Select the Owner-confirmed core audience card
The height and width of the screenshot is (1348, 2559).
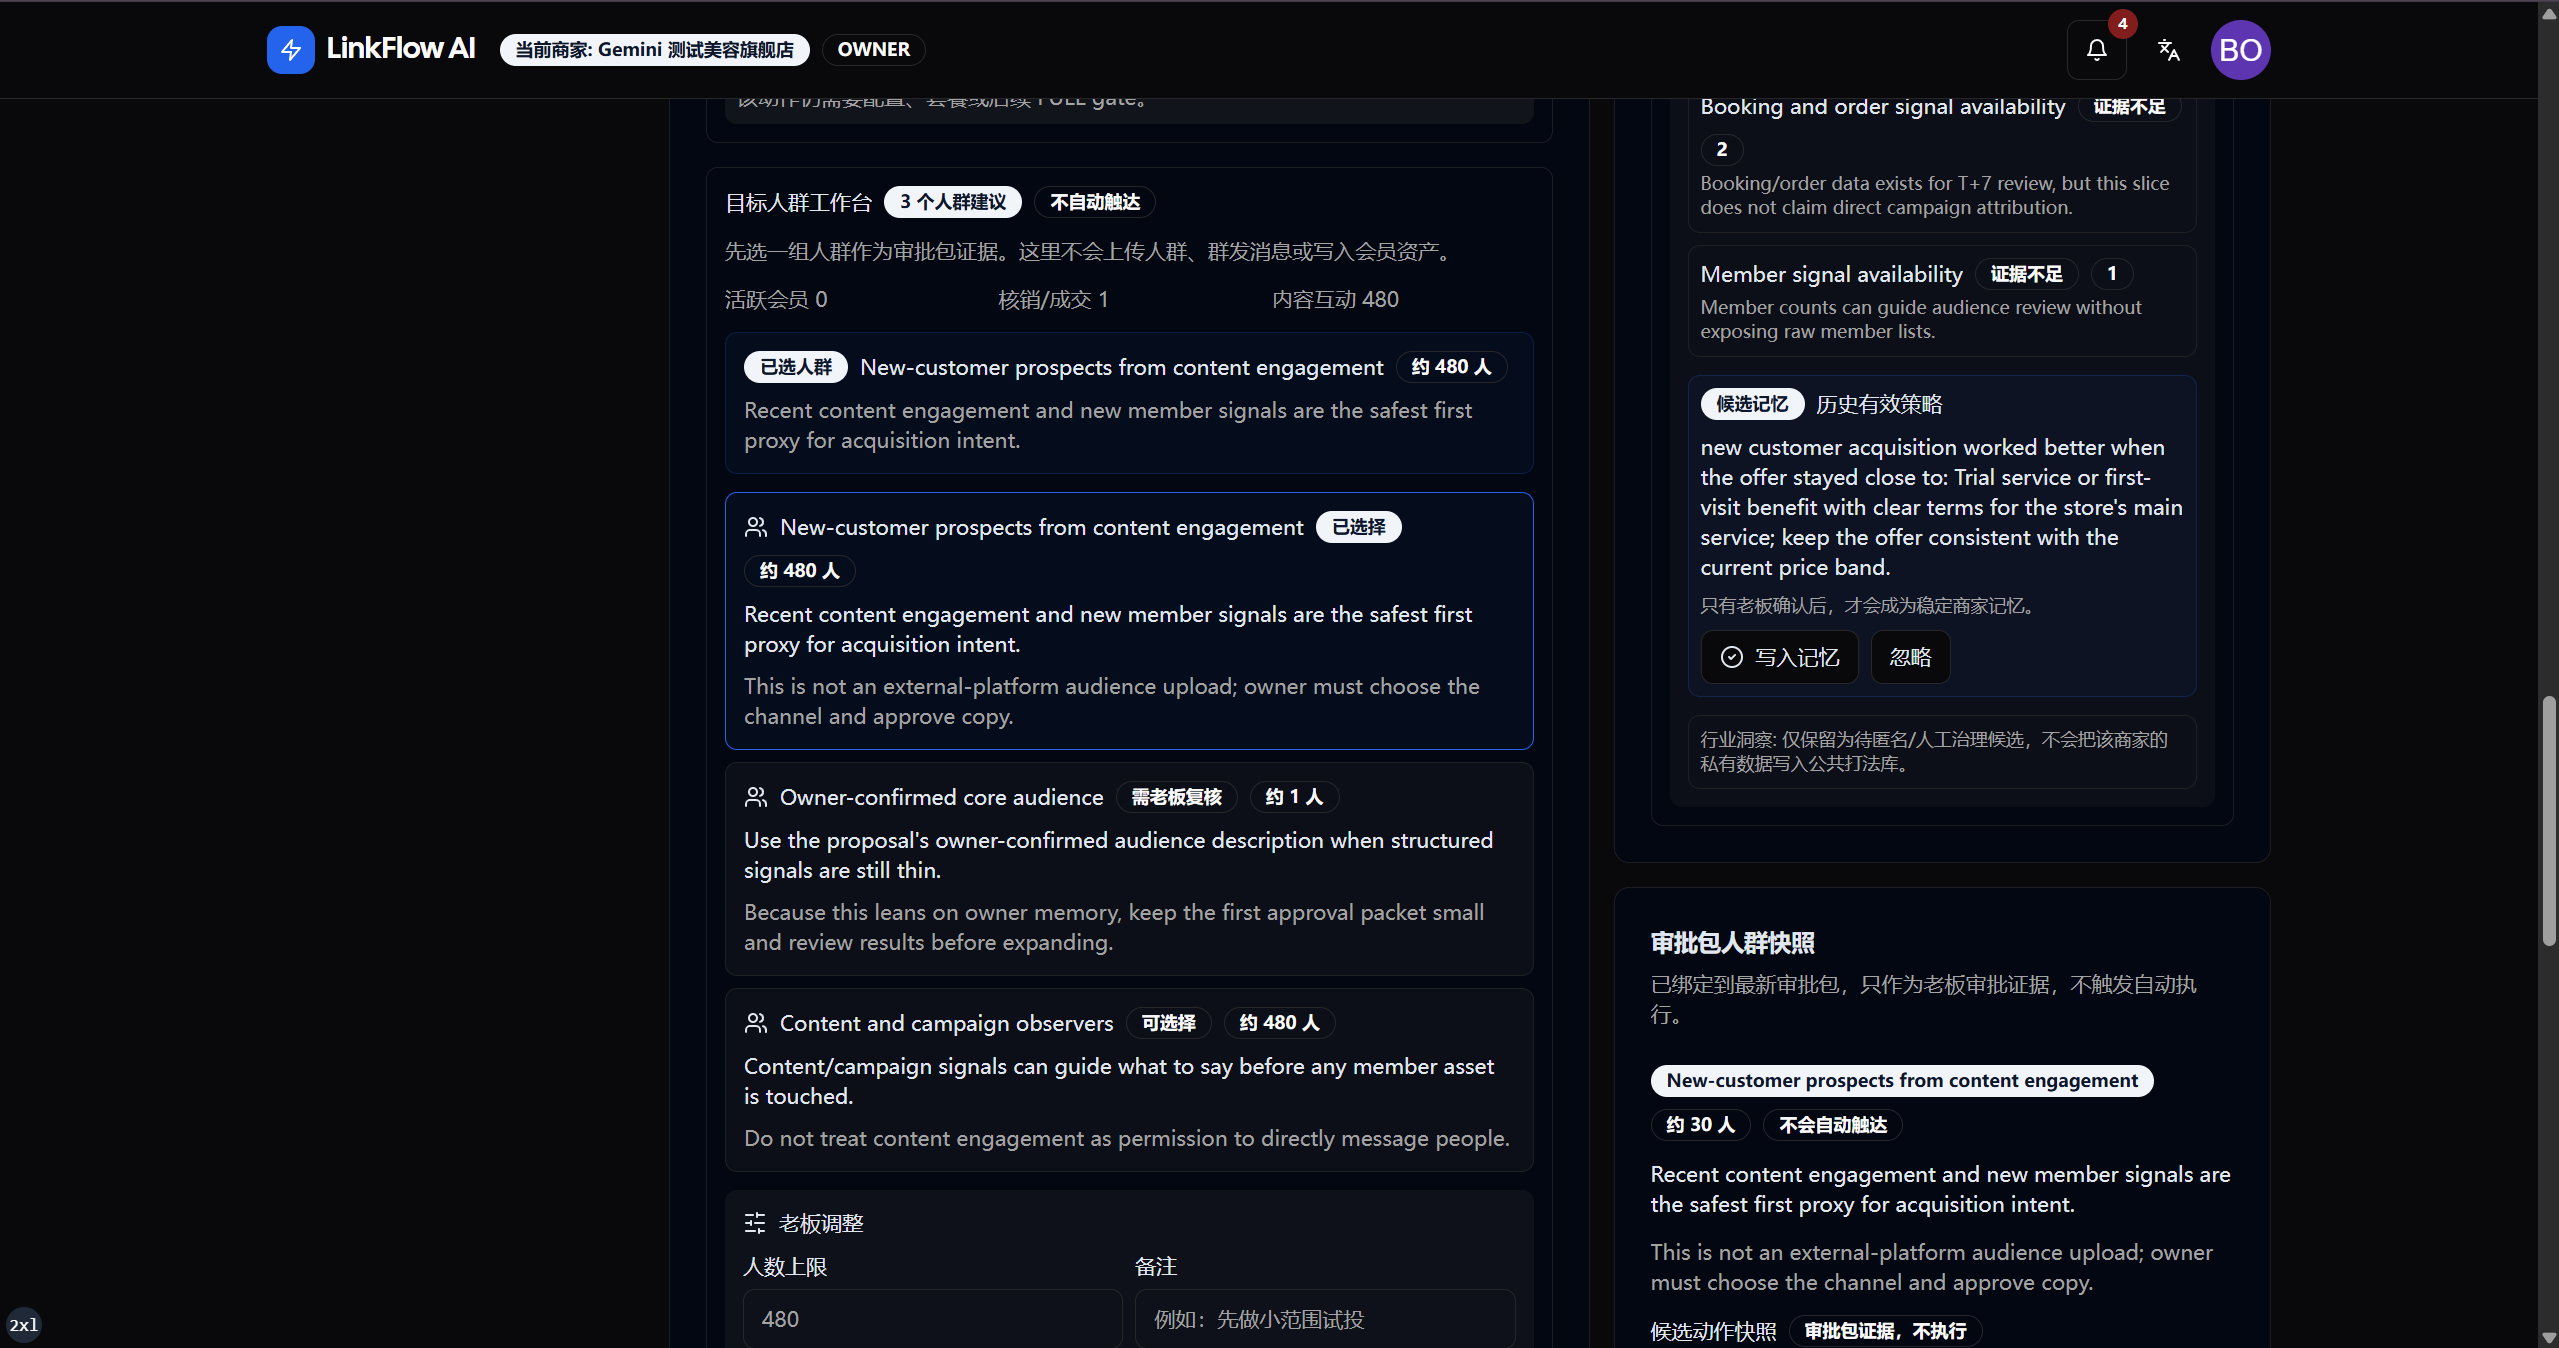point(1129,869)
